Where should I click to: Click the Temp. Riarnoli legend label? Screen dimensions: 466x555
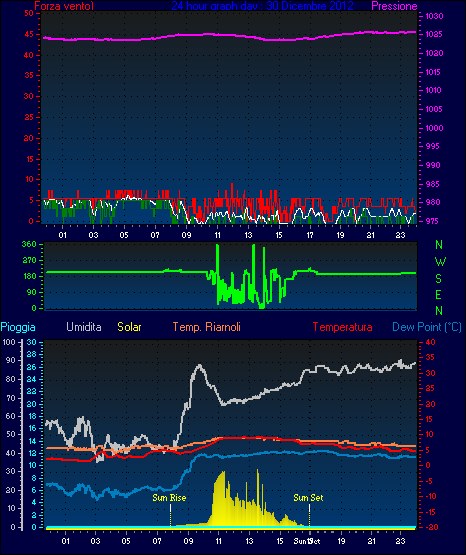pos(207,327)
